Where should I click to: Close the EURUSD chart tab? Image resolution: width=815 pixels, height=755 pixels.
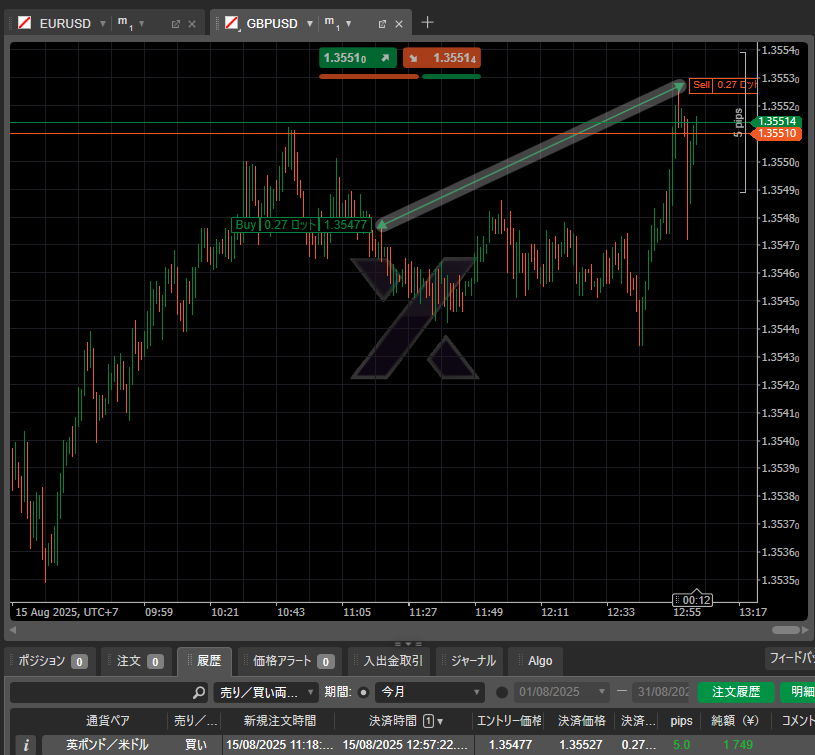pos(192,23)
